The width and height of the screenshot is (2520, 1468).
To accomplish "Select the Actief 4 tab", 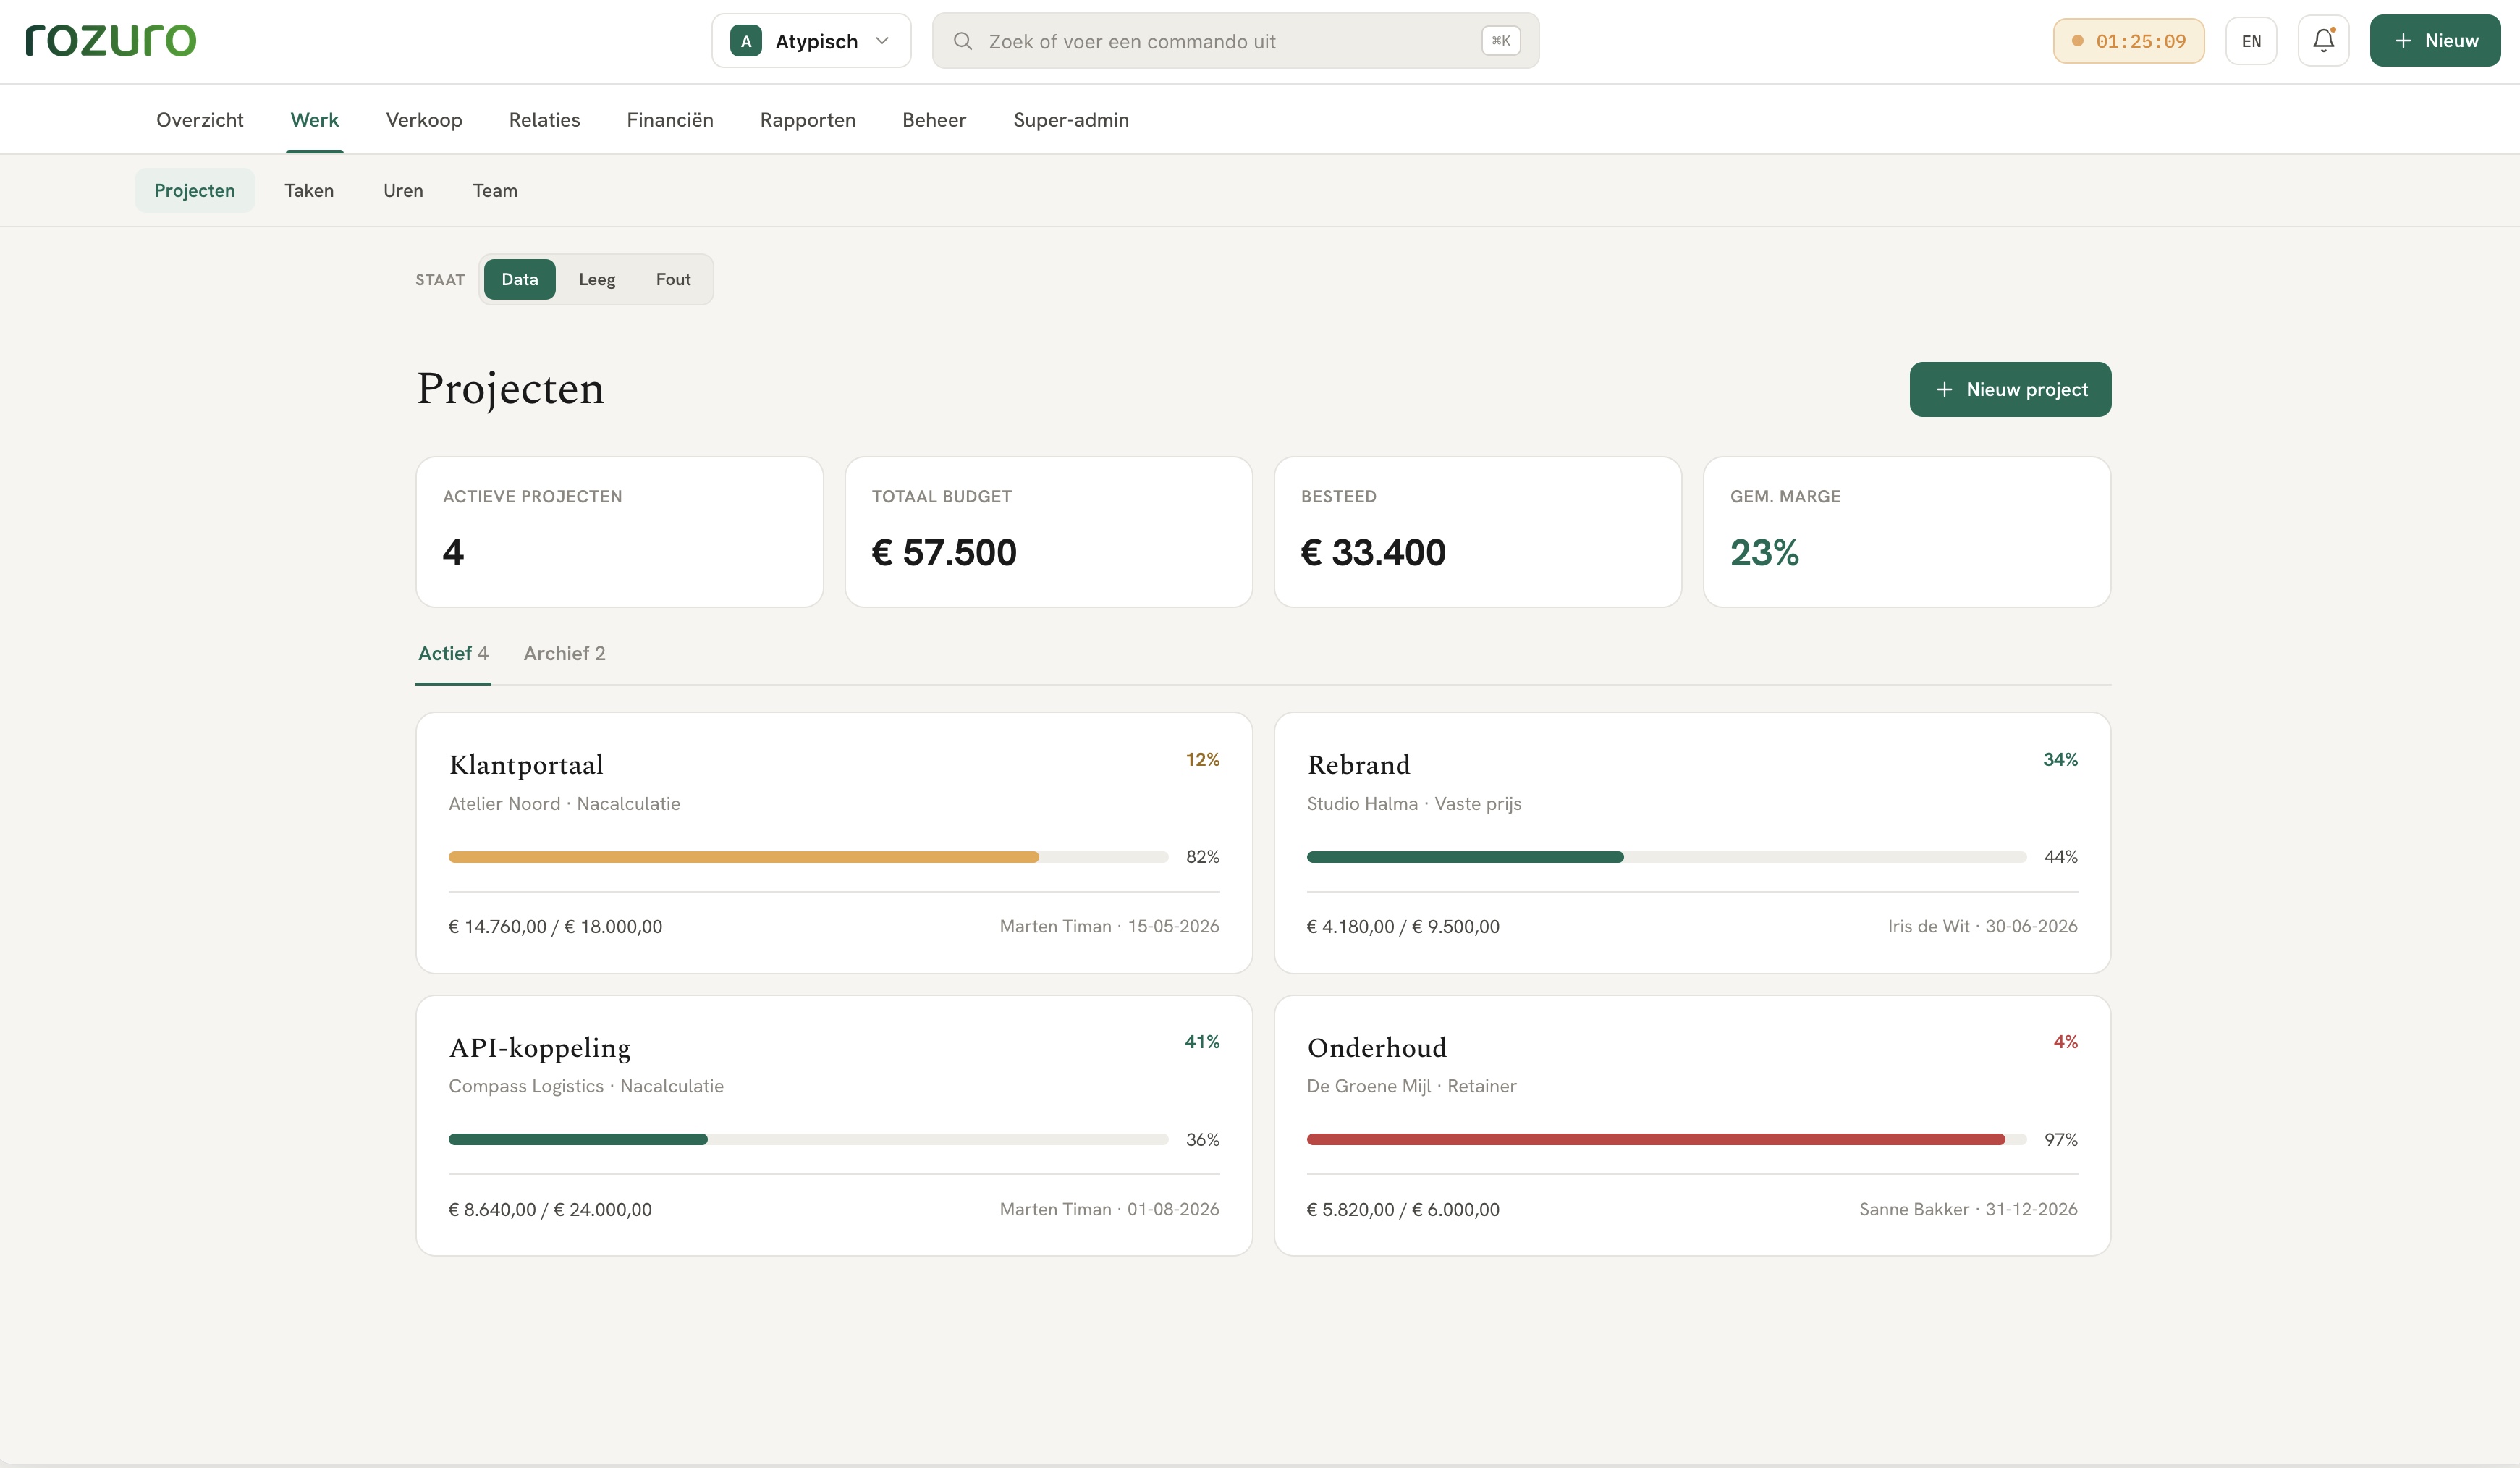I will 453,654.
